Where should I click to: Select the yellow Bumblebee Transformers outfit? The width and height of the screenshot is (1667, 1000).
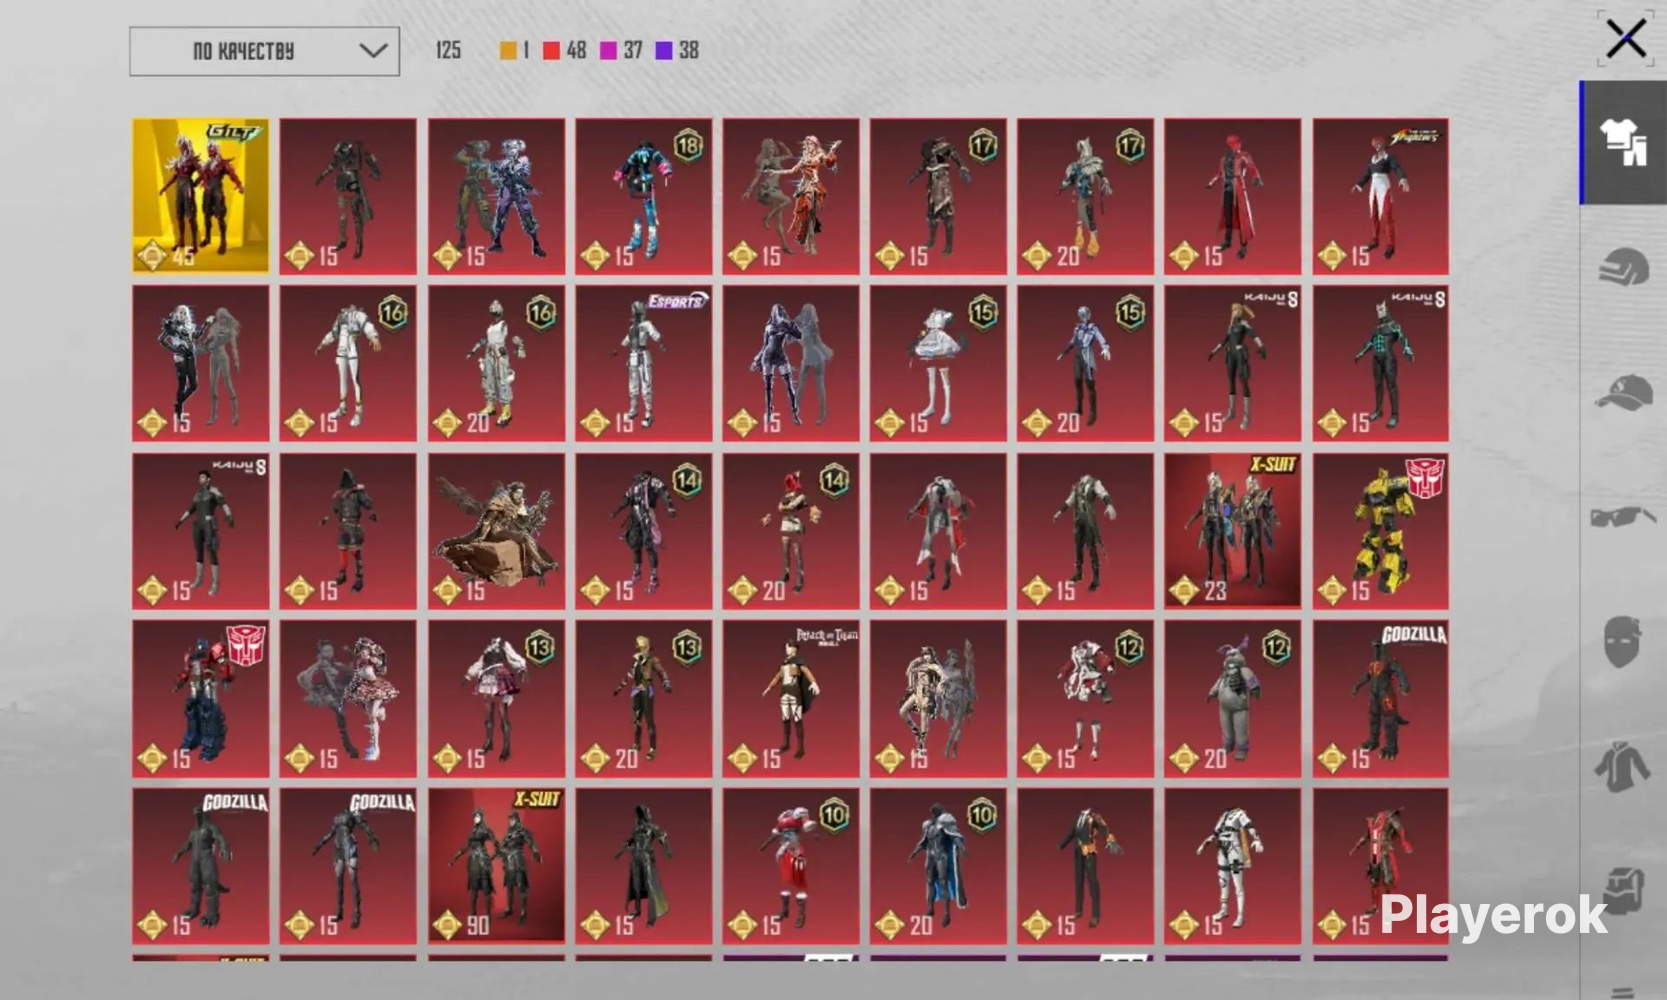(x=1380, y=531)
